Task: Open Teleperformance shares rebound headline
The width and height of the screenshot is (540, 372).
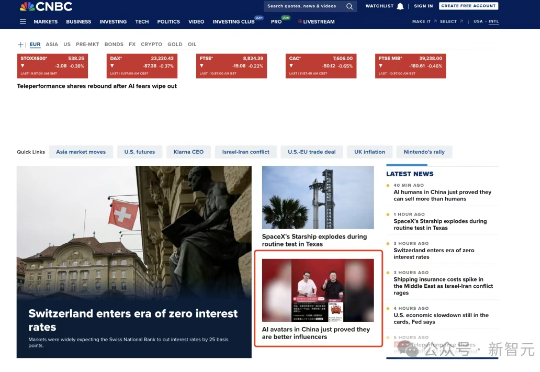Action: pos(97,86)
